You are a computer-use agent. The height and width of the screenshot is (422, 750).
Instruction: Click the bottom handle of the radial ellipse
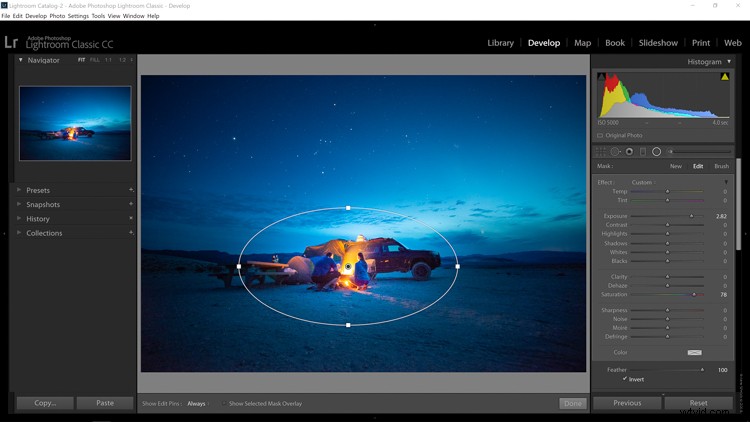point(348,325)
